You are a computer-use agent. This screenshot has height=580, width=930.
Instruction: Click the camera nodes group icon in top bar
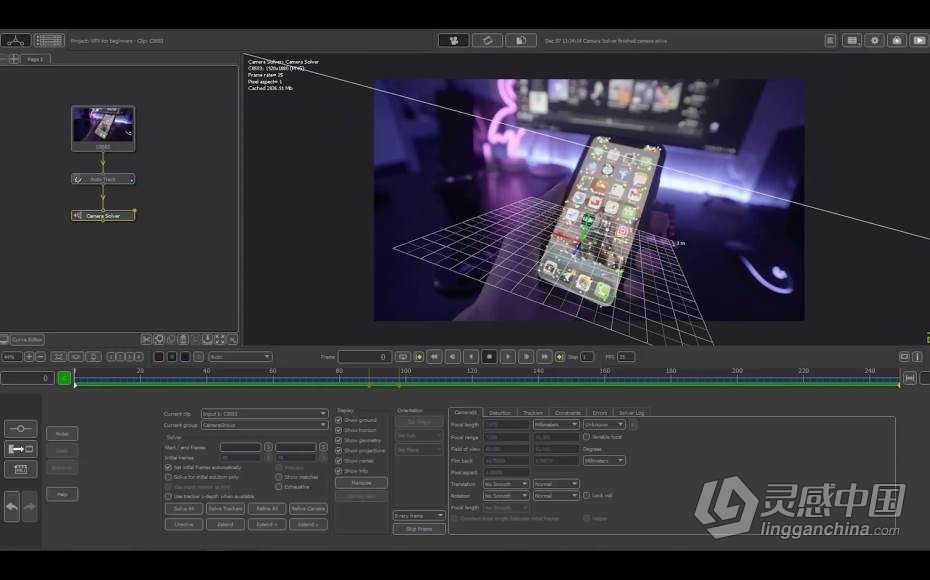453,40
